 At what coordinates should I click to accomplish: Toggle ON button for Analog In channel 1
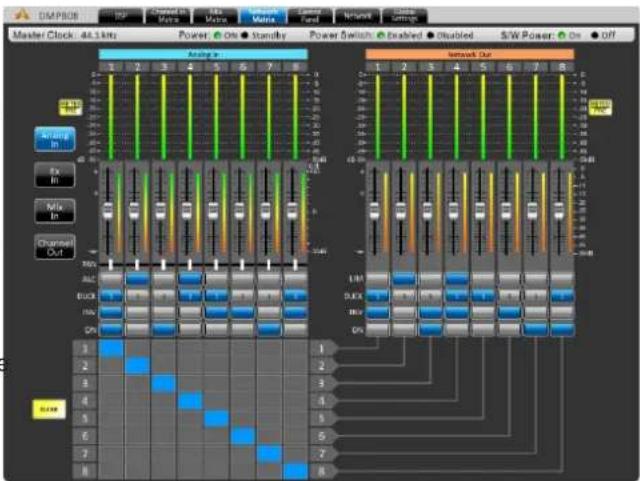pyautogui.click(x=111, y=330)
